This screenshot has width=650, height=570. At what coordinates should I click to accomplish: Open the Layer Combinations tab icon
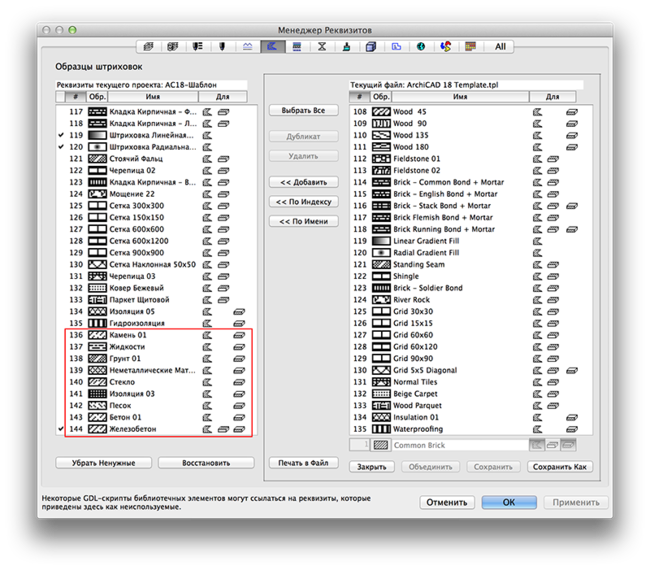point(173,46)
